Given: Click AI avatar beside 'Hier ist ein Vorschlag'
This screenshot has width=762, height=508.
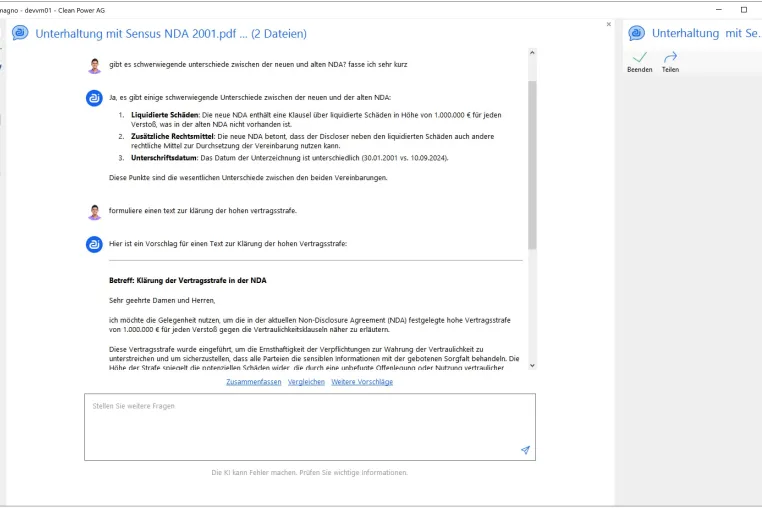Looking at the screenshot, I should click(94, 244).
